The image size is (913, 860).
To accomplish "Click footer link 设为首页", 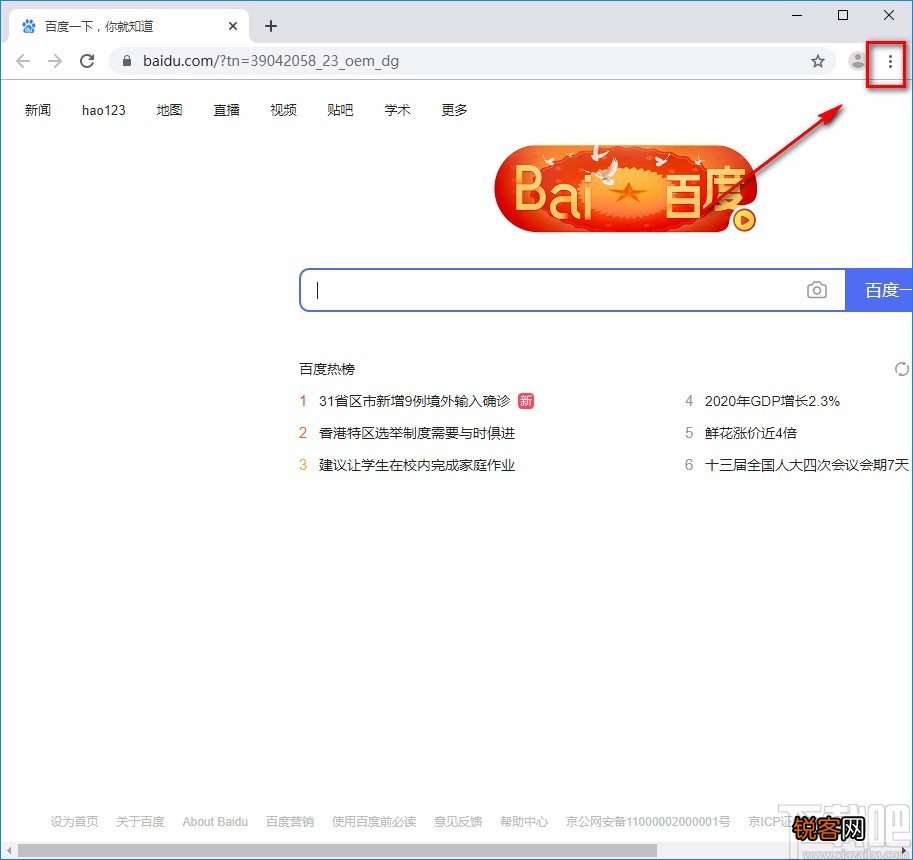I will [75, 822].
